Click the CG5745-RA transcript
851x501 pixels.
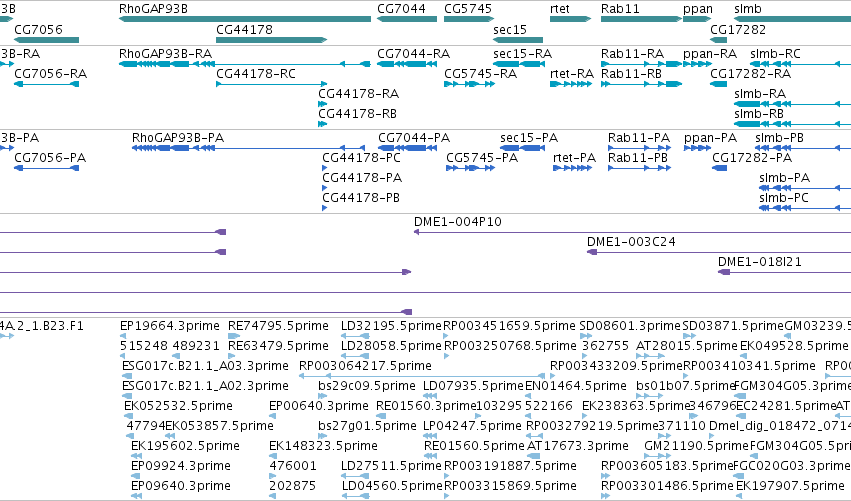pyautogui.click(x=469, y=84)
